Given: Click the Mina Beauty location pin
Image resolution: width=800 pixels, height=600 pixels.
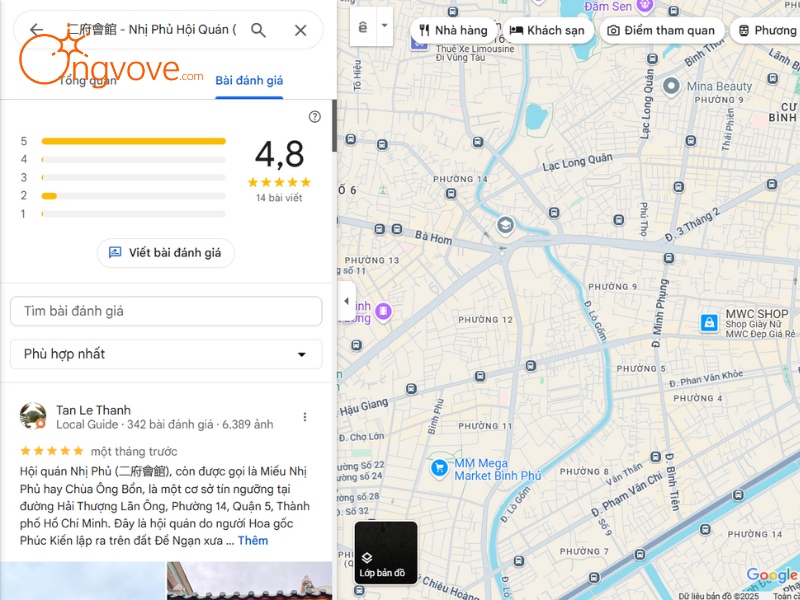Looking at the screenshot, I should (671, 86).
